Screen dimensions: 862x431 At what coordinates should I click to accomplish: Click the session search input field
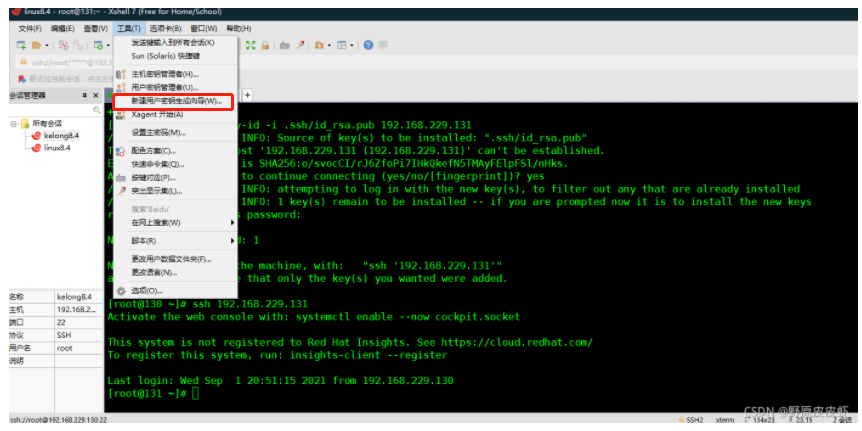tap(51, 110)
